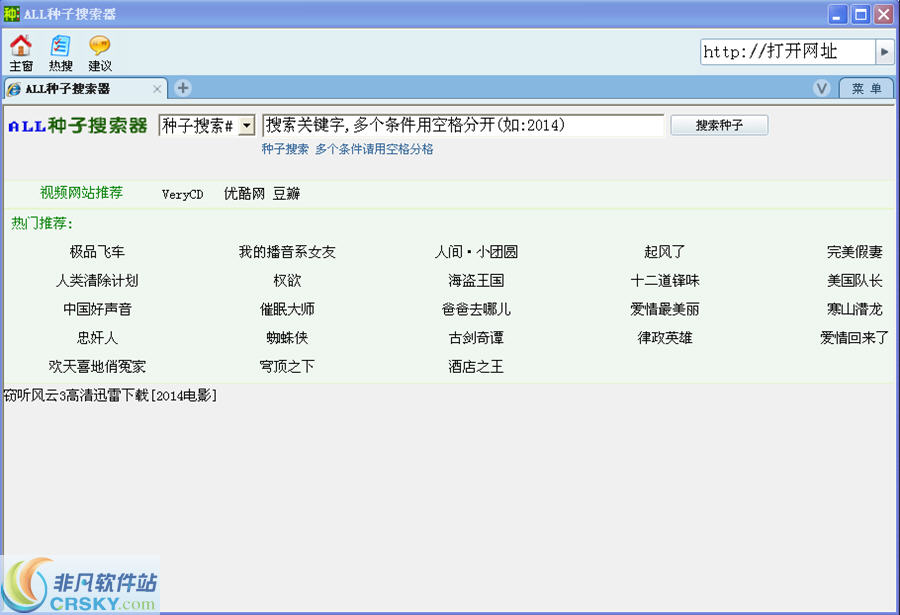900x615 pixels.
Task: Click 爱情最美丽 recommendation
Action: [665, 309]
